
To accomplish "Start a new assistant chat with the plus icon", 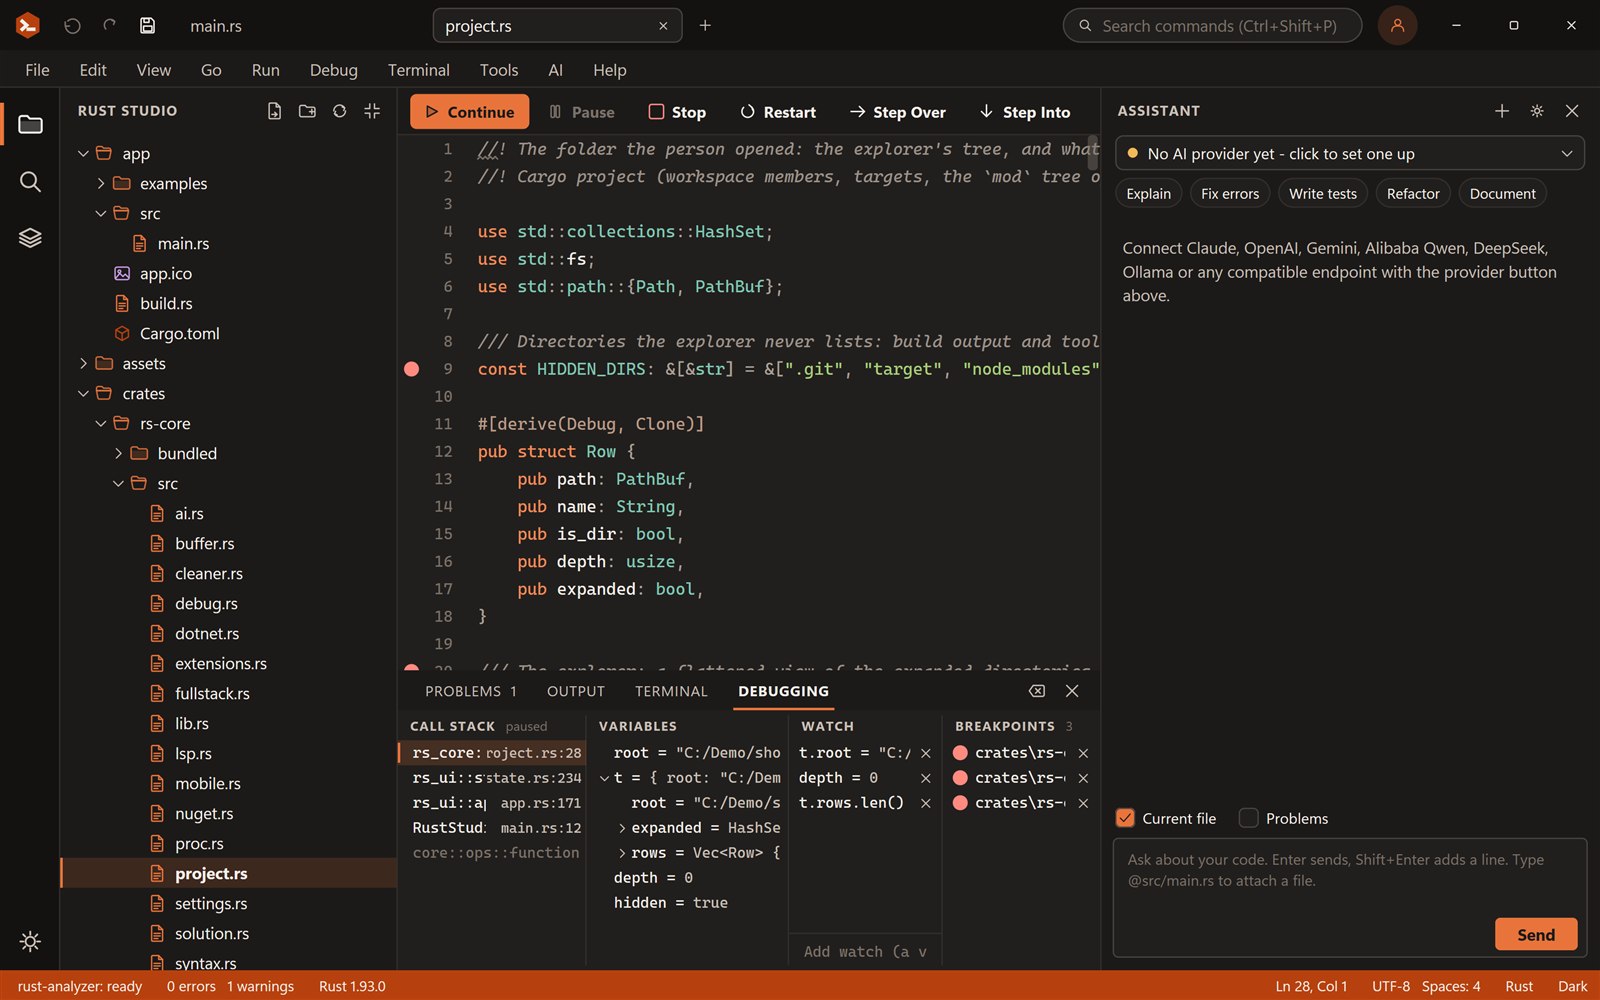I will click(1501, 111).
